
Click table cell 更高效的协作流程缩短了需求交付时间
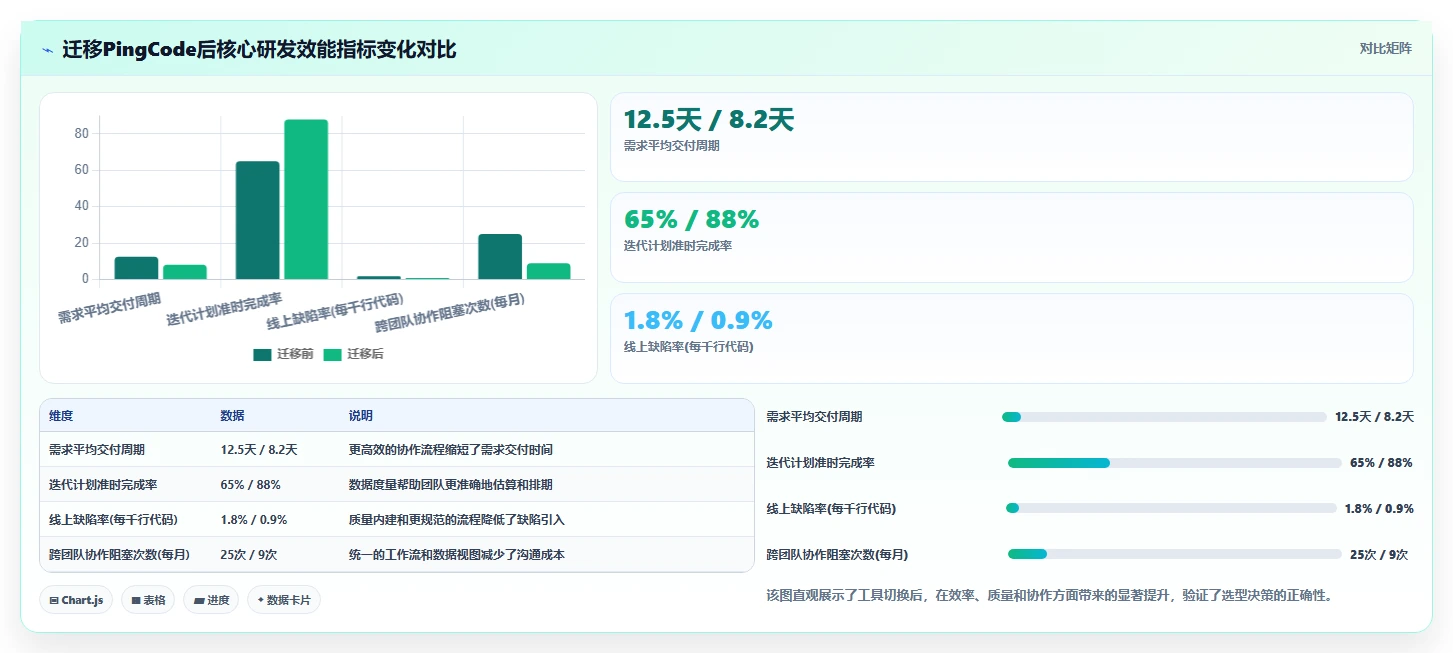[451, 450]
